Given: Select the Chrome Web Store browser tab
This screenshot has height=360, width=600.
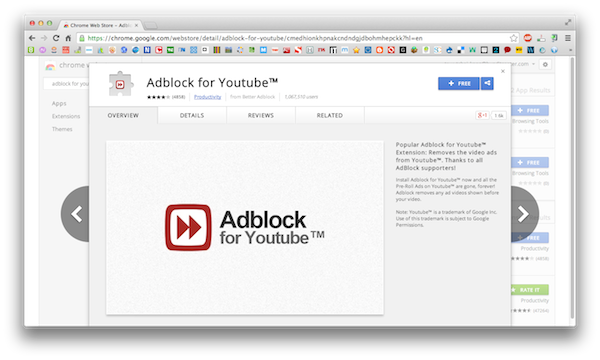Looking at the screenshot, I should coord(101,25).
